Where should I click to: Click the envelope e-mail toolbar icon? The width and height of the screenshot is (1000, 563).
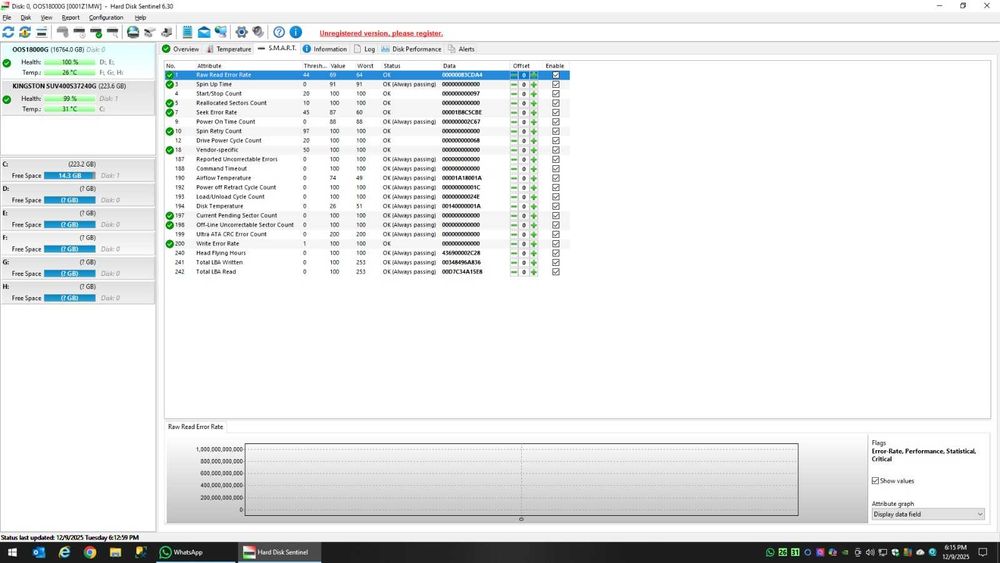[204, 32]
